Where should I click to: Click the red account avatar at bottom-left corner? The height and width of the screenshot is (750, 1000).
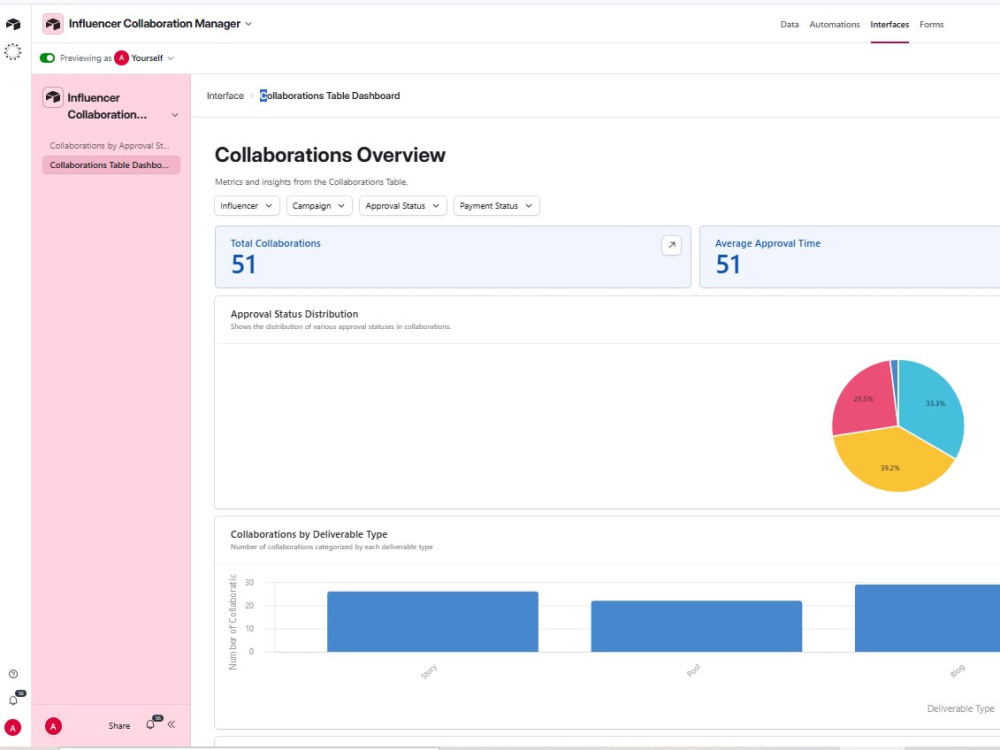pyautogui.click(x=13, y=727)
